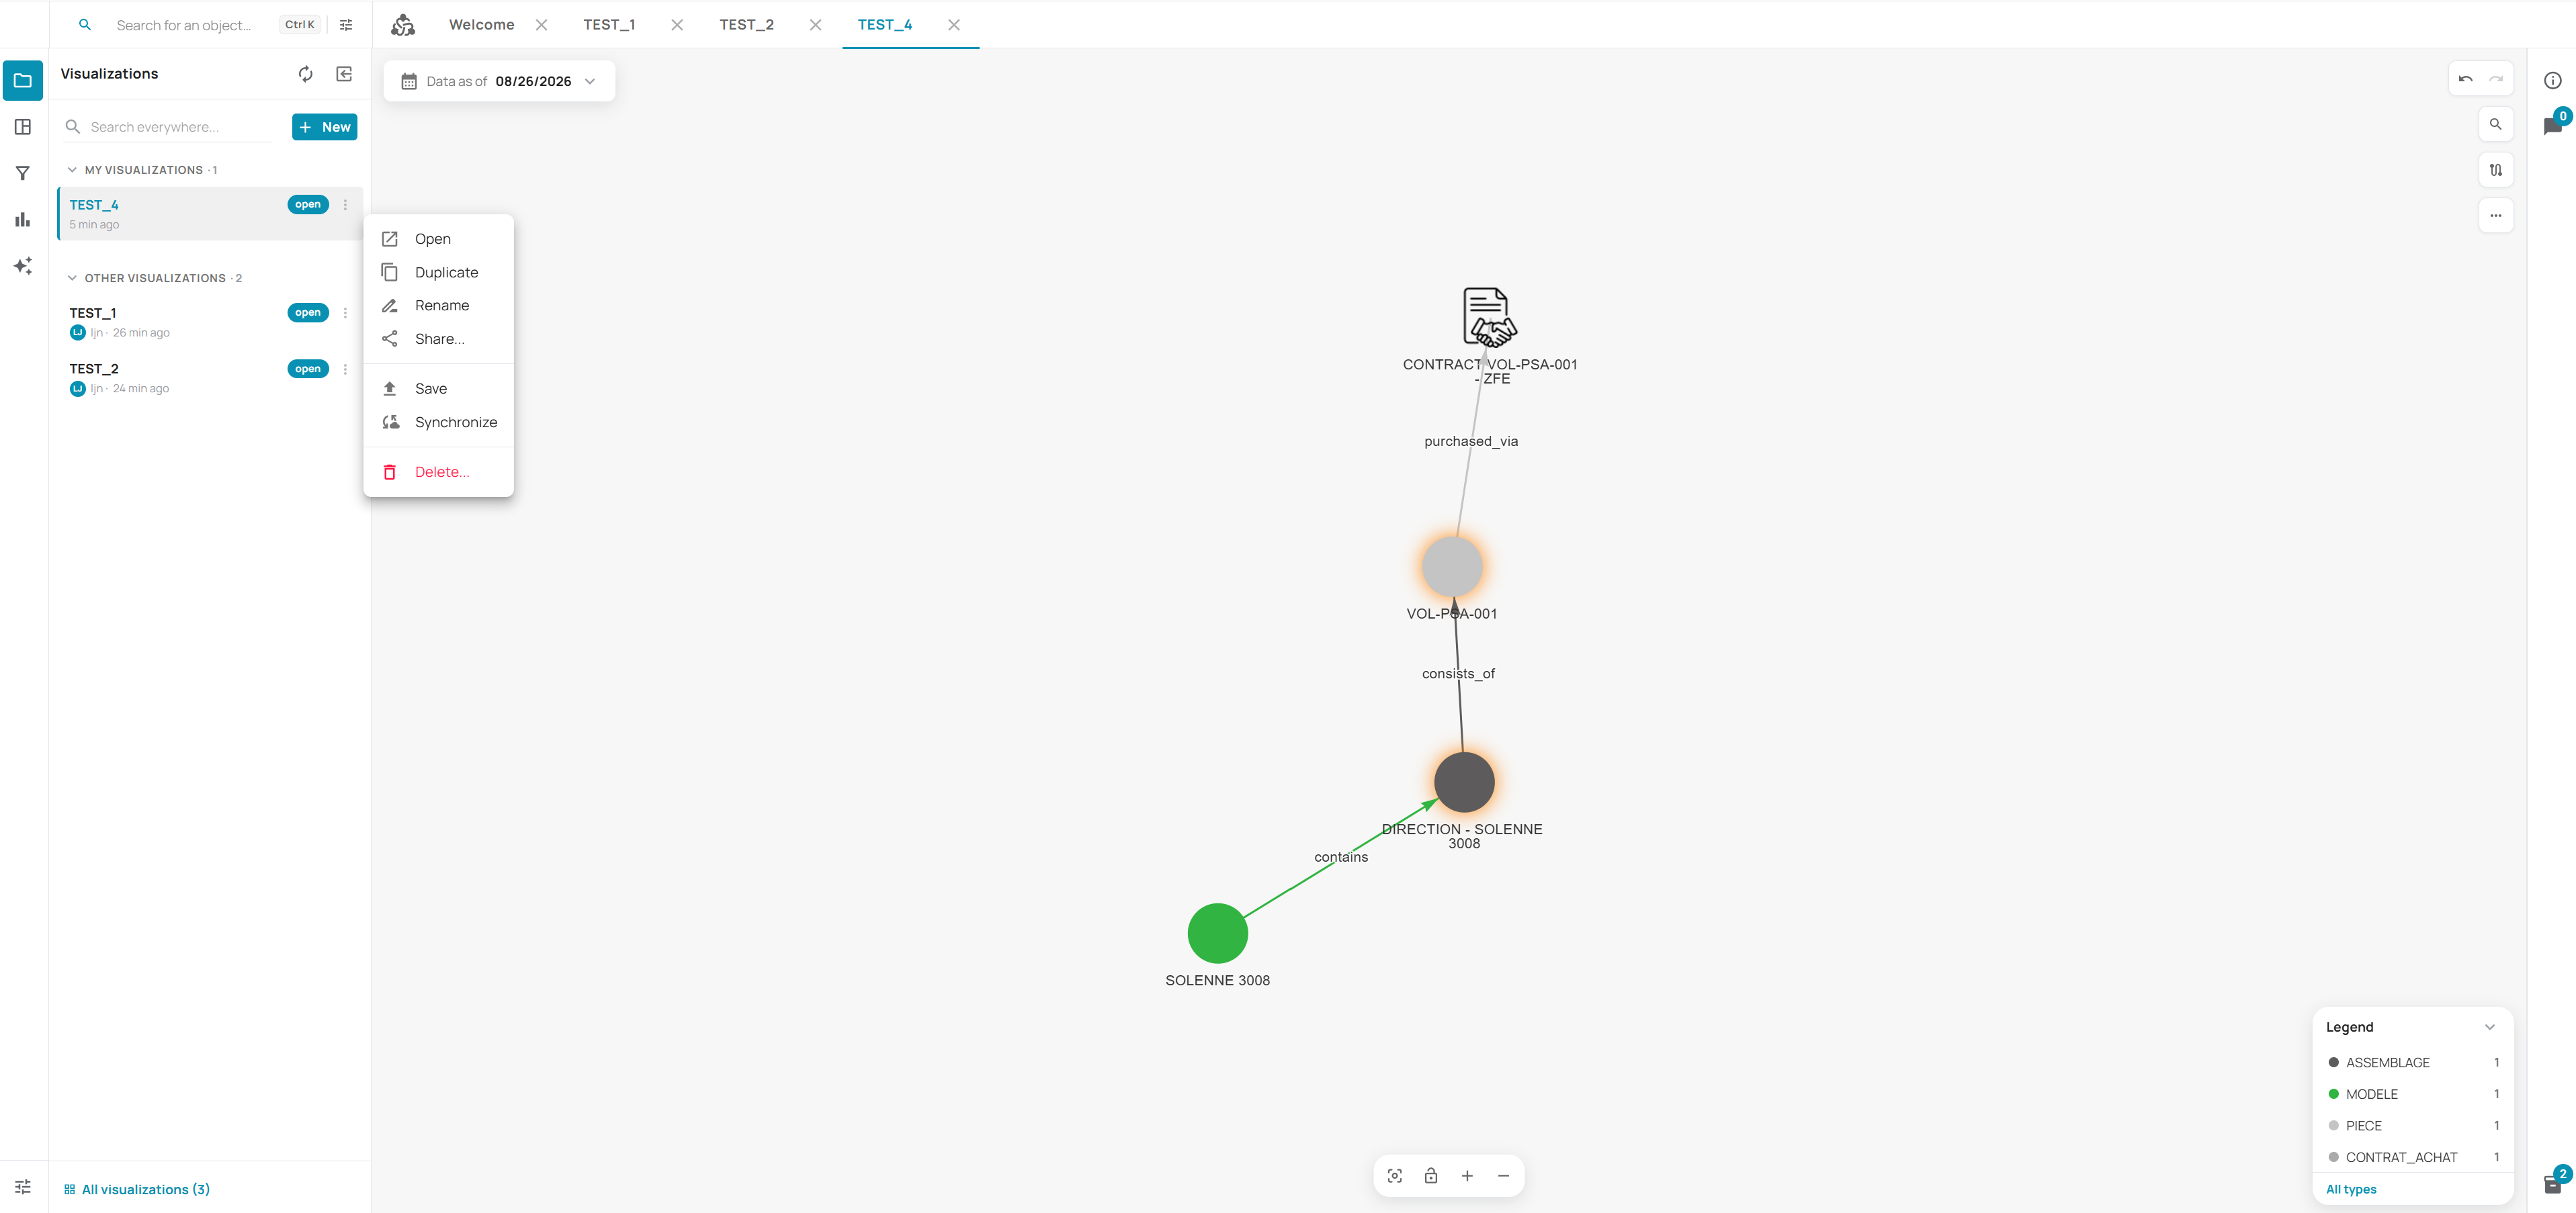This screenshot has width=2576, height=1213.
Task: Toggle the lock layout icon
Action: point(1431,1176)
